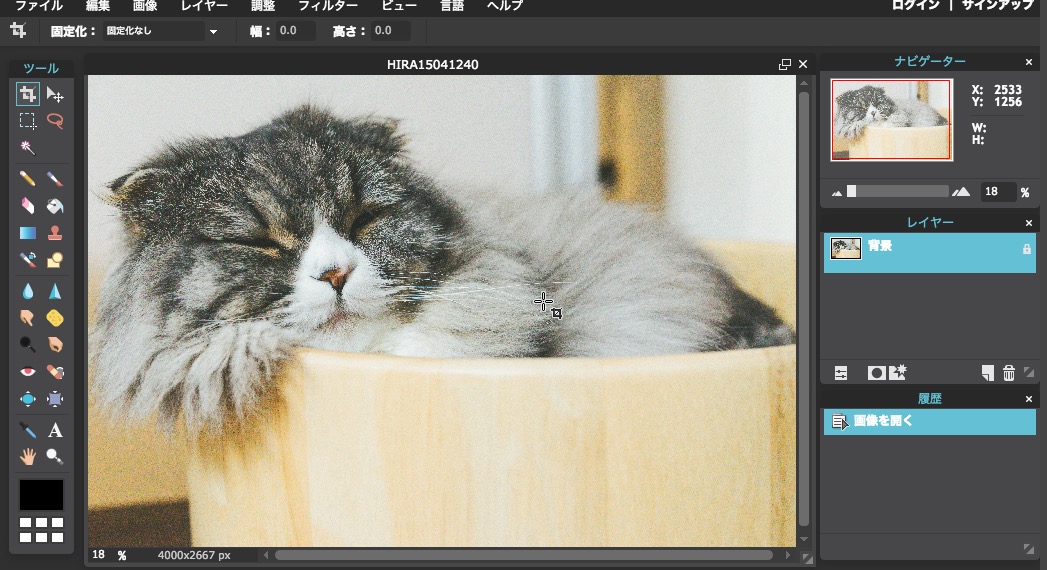Screen dimensions: 1047x570
Task: Click the navigator zoom percentage field
Action: pos(997,192)
